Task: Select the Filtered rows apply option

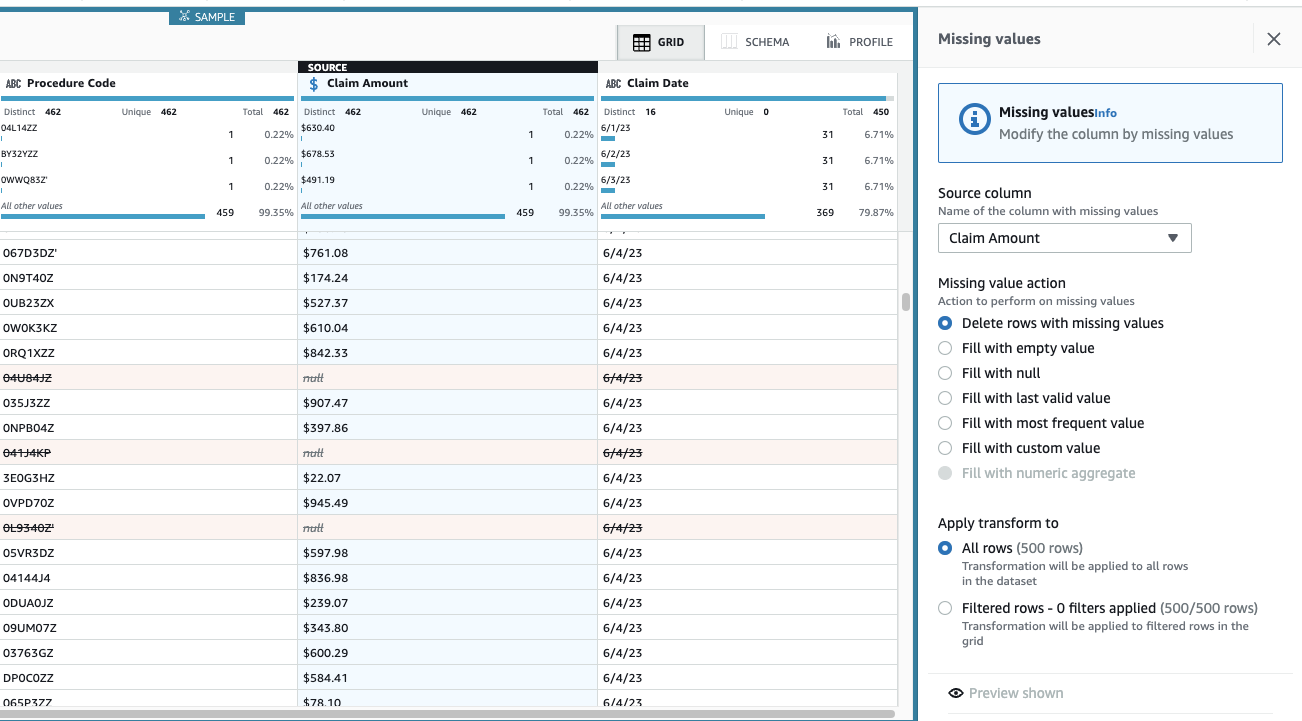Action: click(944, 607)
